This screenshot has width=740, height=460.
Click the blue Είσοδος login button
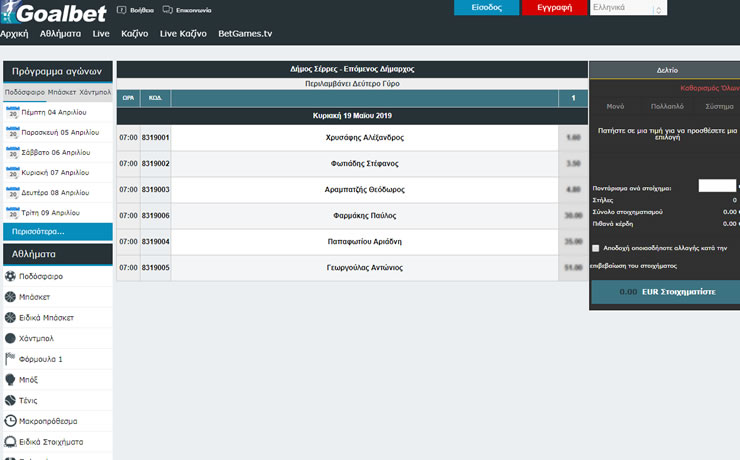486,8
